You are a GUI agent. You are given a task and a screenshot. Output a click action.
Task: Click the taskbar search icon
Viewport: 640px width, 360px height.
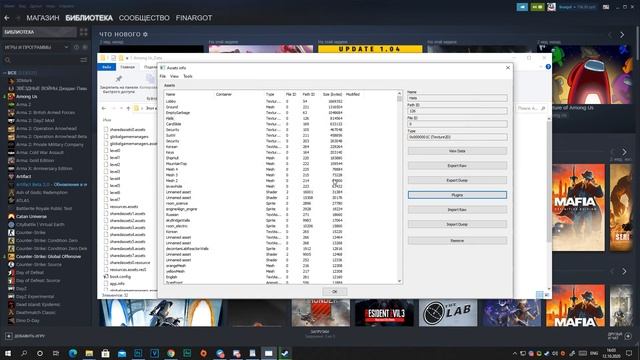[24, 353]
